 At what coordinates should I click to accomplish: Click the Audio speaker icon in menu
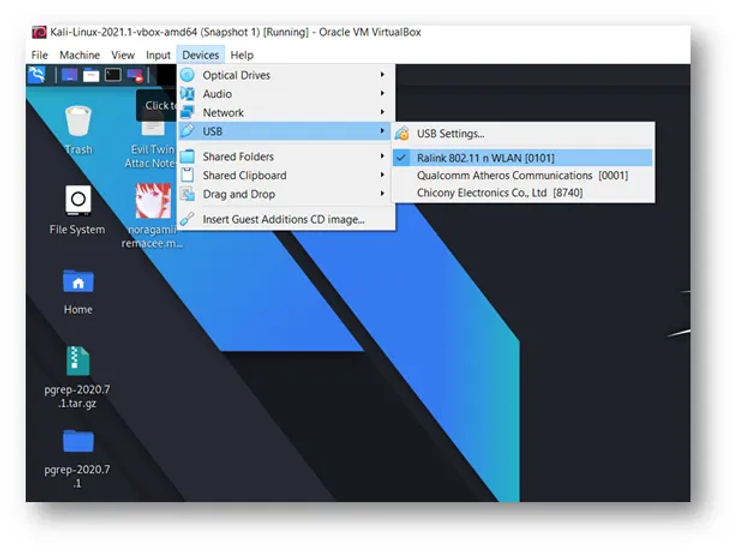pyautogui.click(x=188, y=94)
